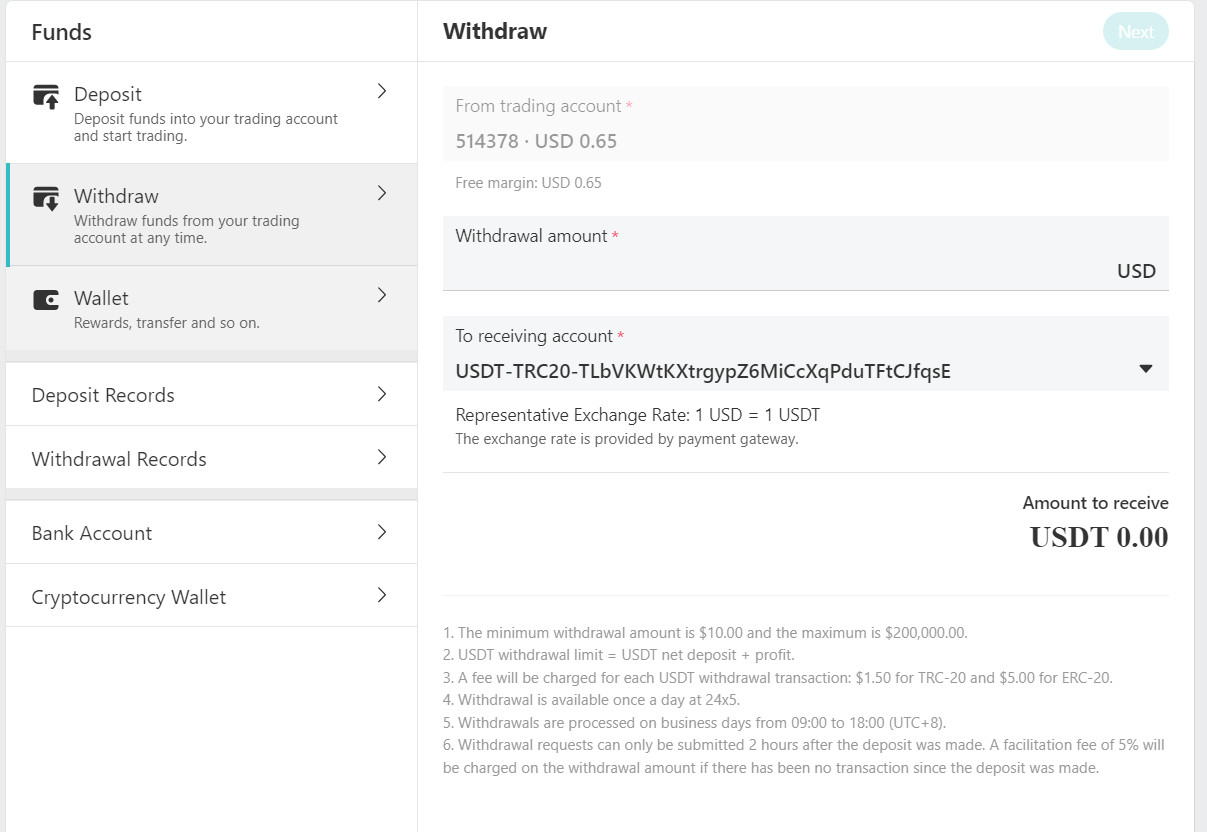Focus the Withdrawal amount input field
The image size is (1207, 832).
point(806,253)
